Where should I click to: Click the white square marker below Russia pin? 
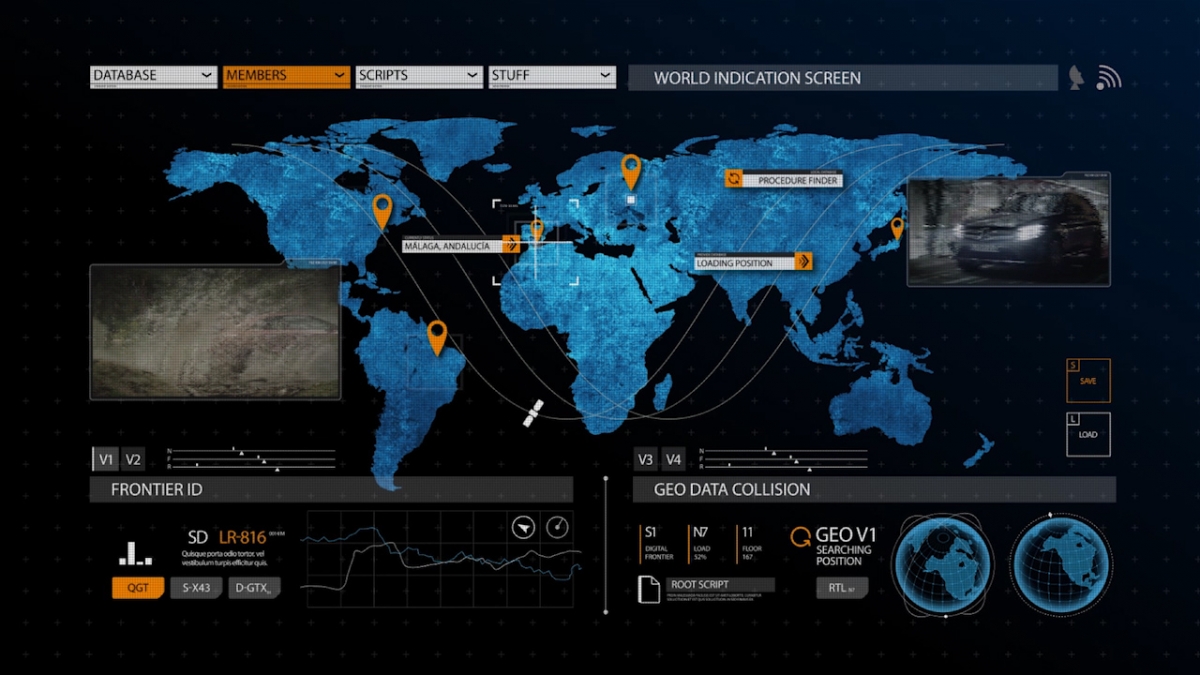point(631,199)
